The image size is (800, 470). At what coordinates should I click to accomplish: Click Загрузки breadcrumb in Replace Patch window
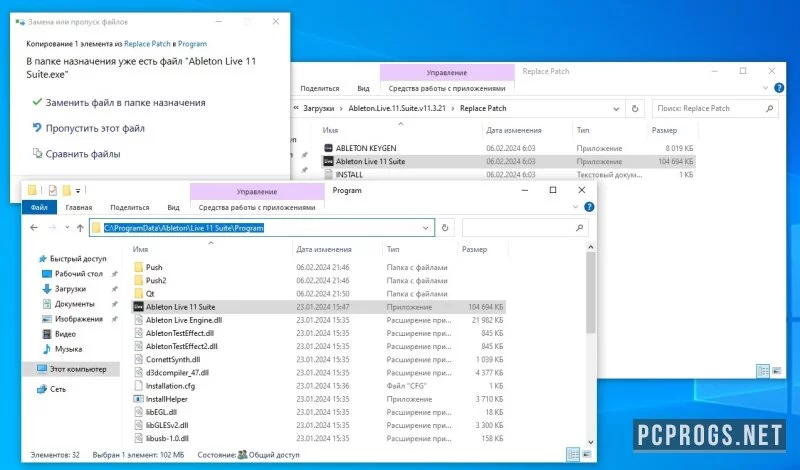pos(319,108)
